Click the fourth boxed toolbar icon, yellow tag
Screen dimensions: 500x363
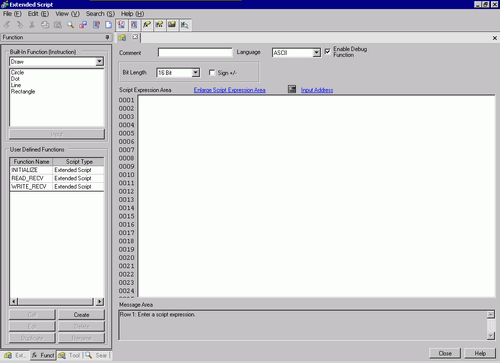pos(159,25)
